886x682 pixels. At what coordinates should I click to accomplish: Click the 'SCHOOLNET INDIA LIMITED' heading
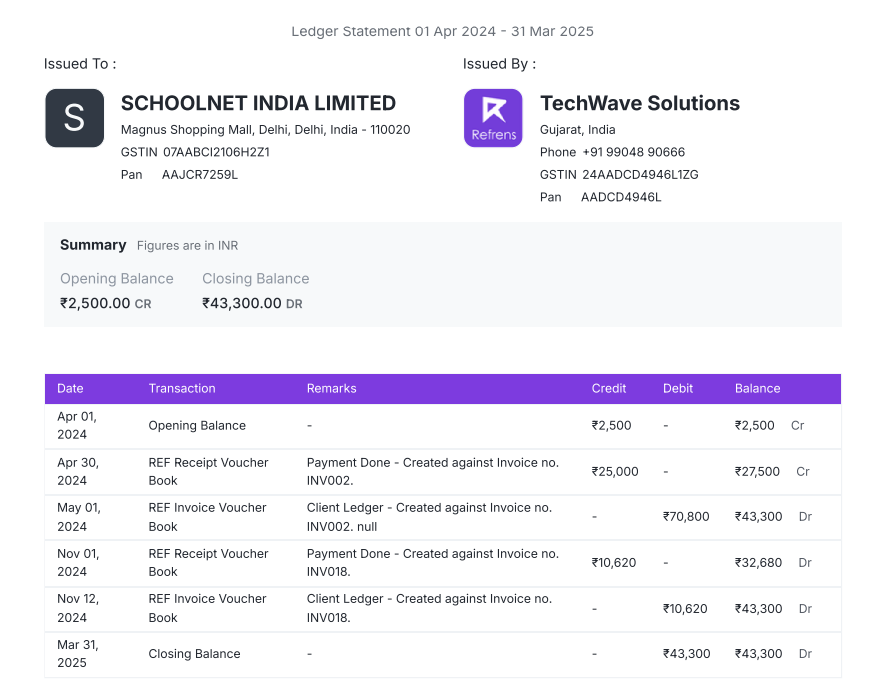[258, 103]
